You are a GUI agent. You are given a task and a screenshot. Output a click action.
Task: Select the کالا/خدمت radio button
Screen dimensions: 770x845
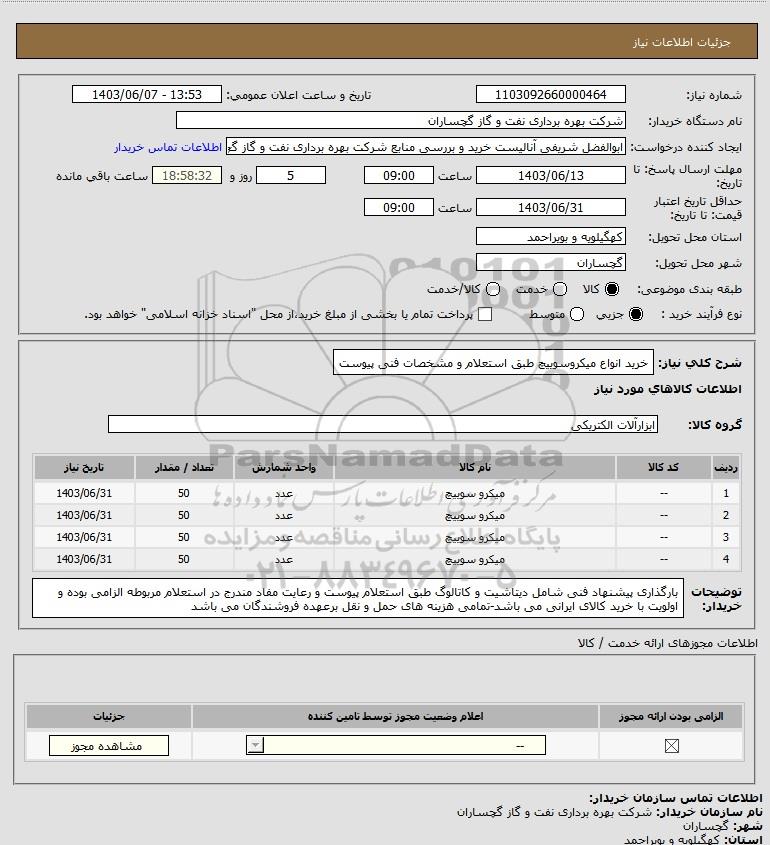pyautogui.click(x=492, y=289)
